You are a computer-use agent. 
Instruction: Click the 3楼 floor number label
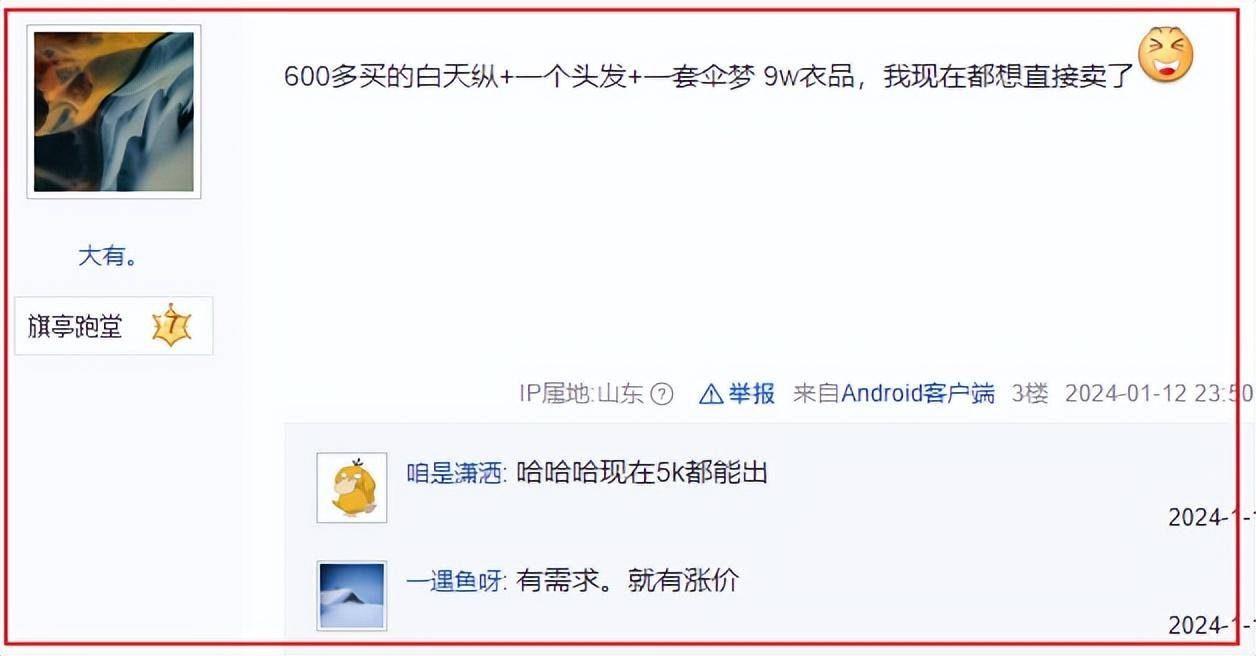[x=1030, y=394]
